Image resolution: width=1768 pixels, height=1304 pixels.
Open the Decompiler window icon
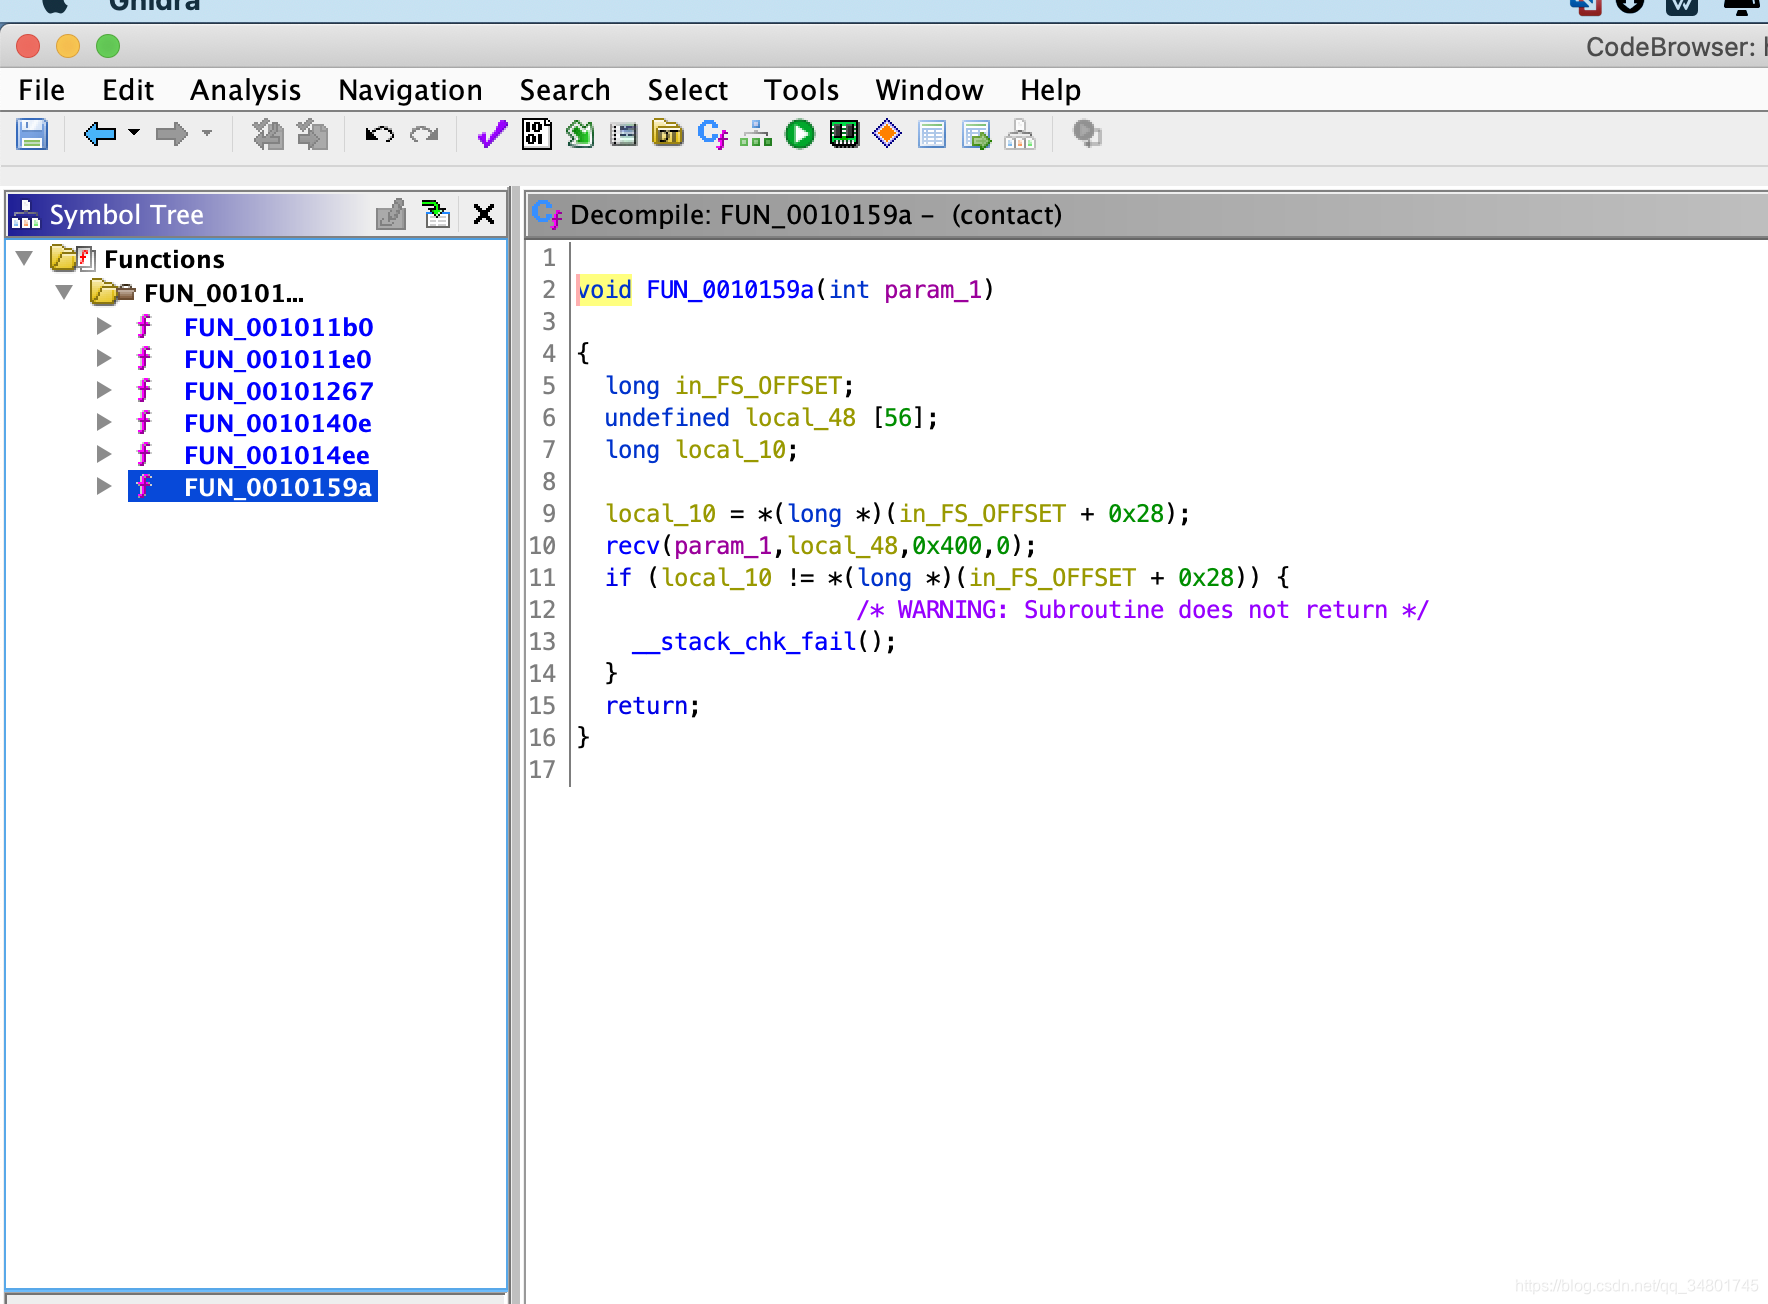pos(713,134)
